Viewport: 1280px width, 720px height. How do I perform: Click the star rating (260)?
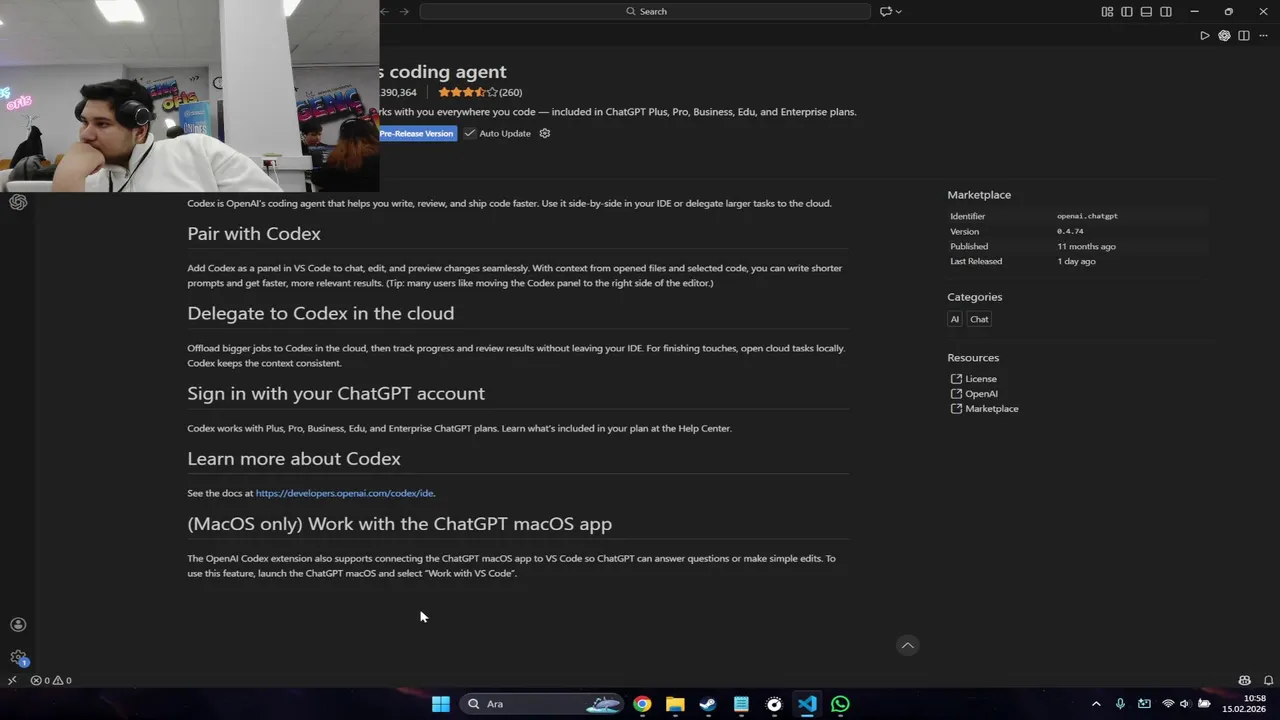(480, 92)
